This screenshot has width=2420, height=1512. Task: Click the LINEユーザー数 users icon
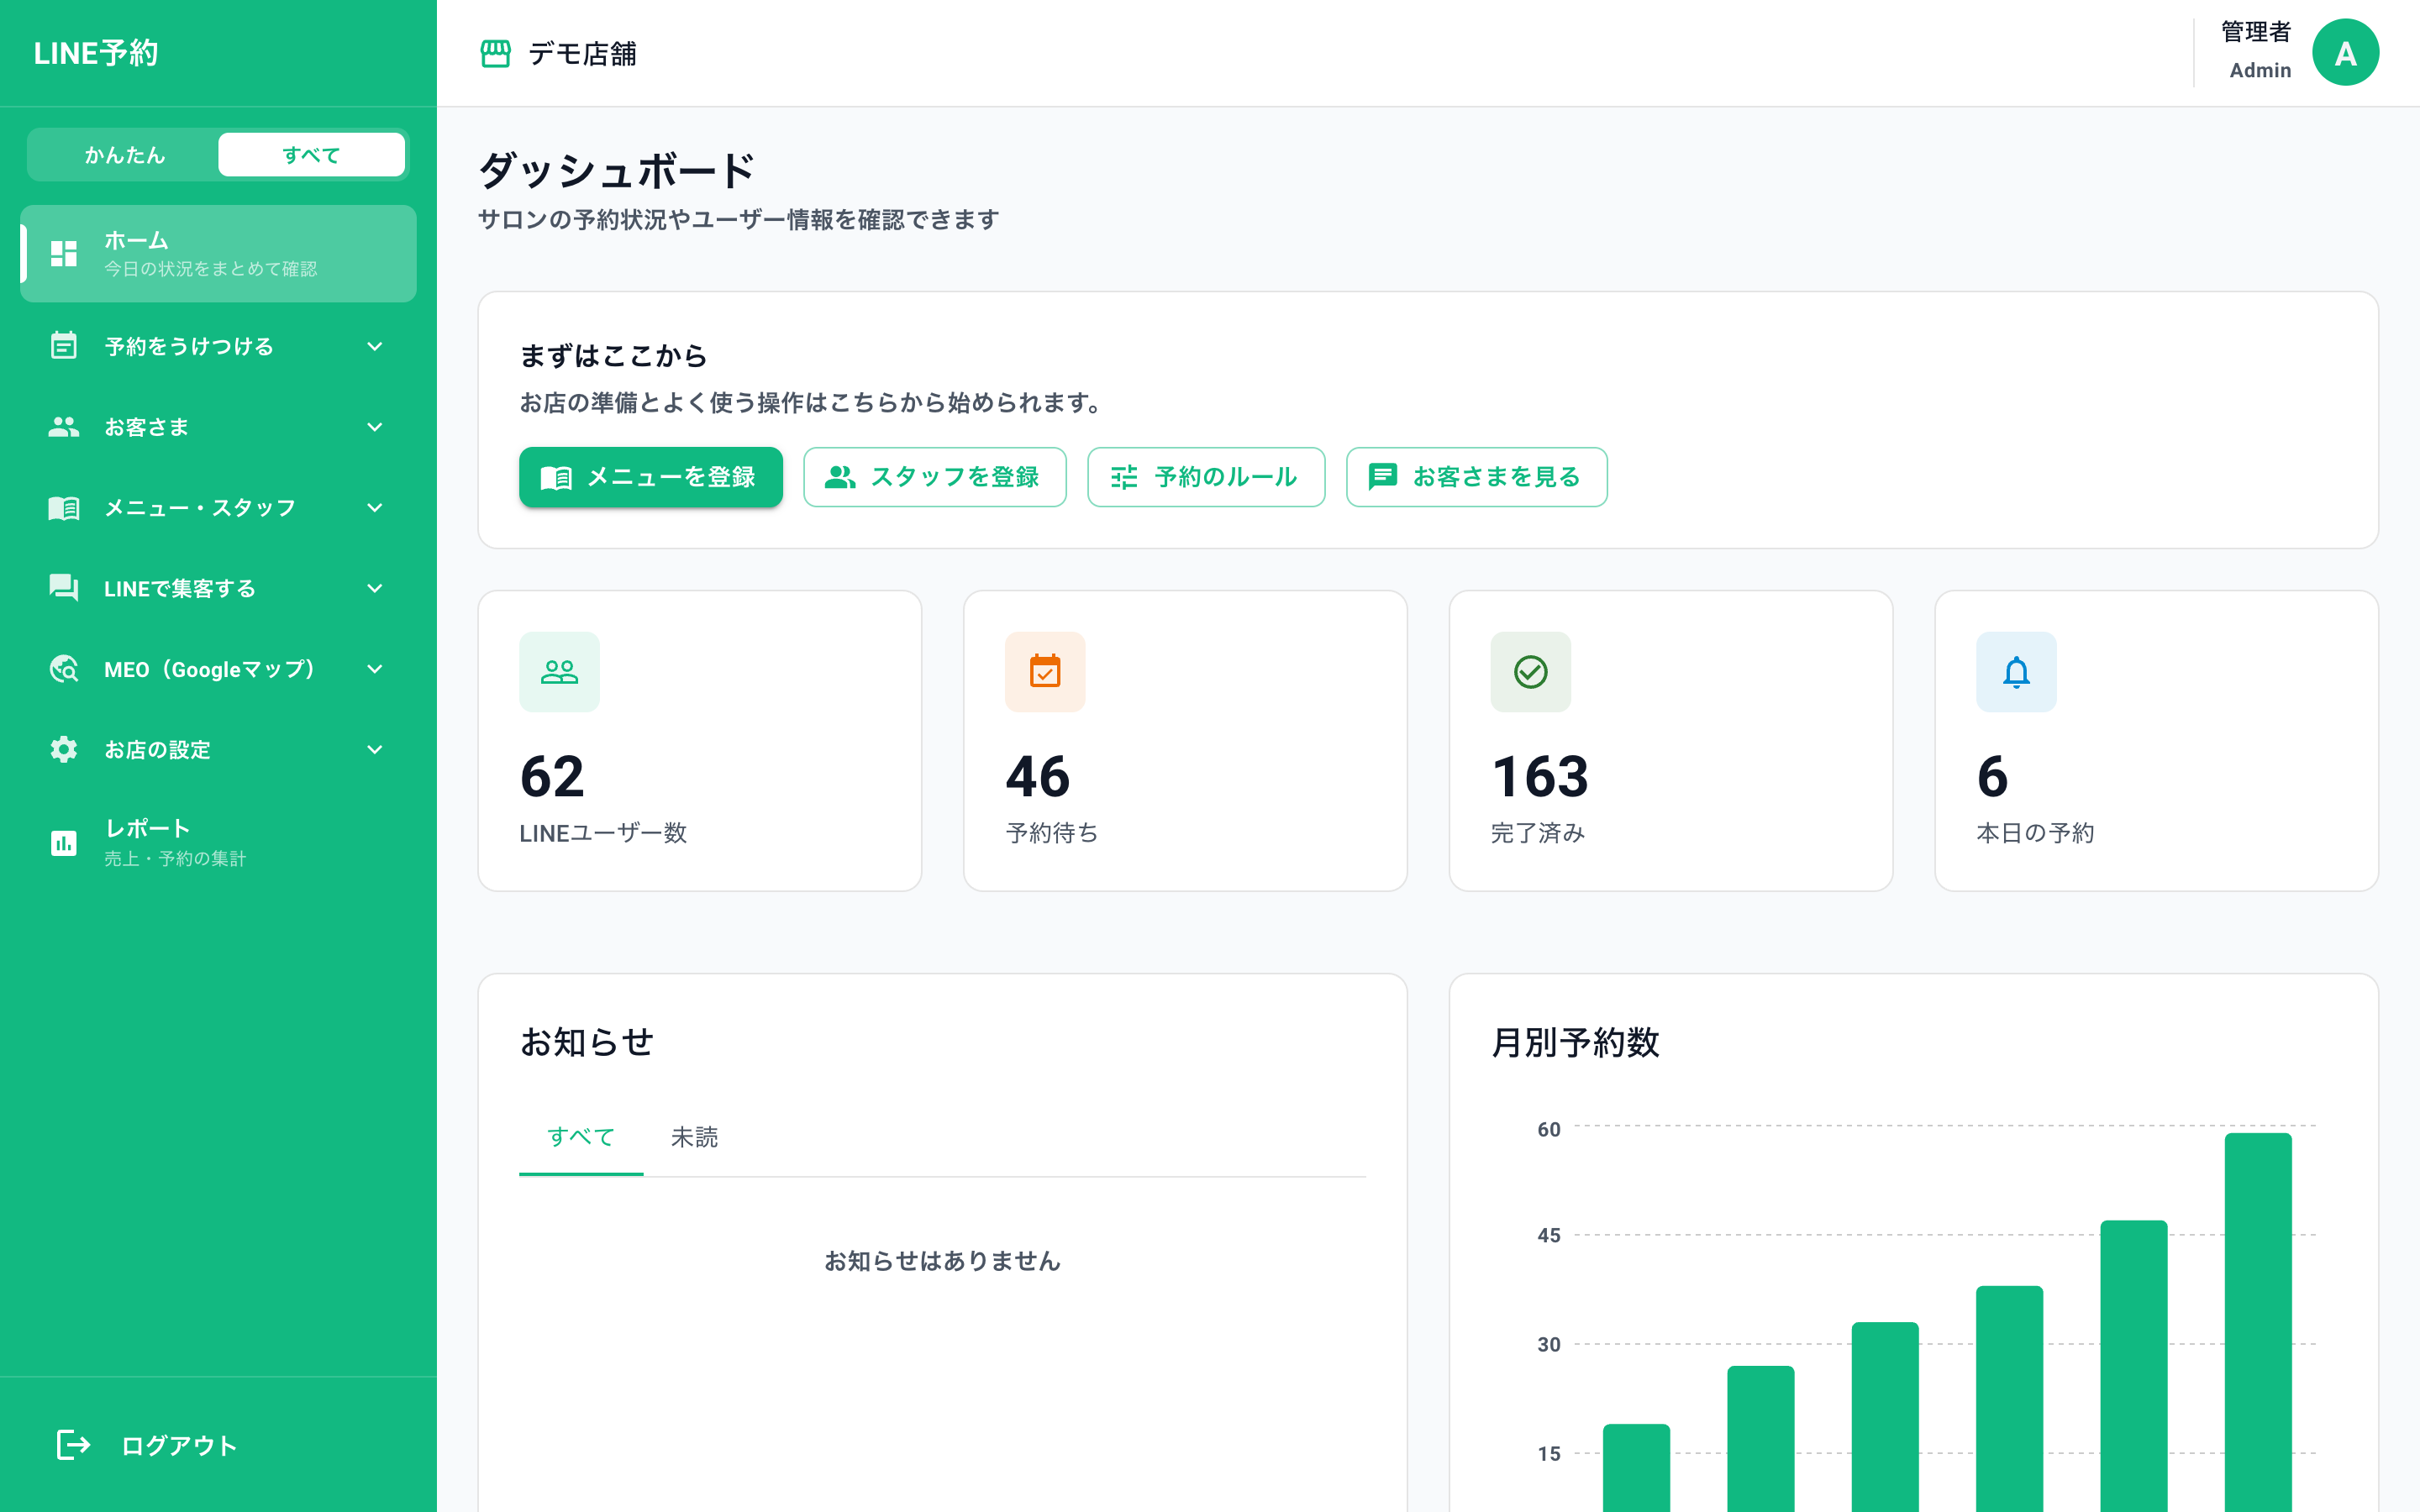(x=559, y=672)
